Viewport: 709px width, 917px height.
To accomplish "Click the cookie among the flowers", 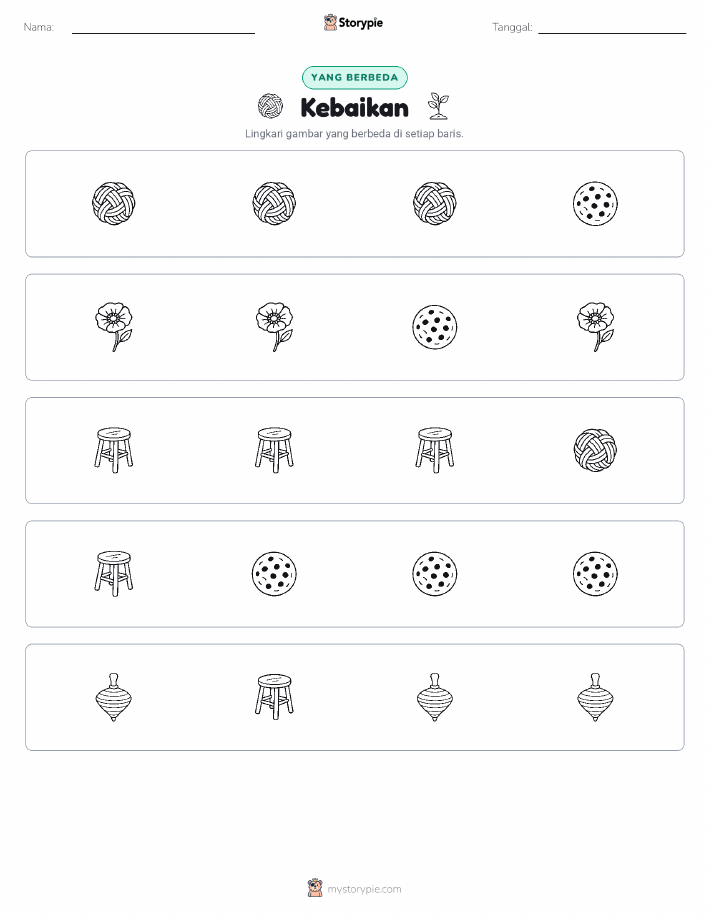I will (x=435, y=327).
